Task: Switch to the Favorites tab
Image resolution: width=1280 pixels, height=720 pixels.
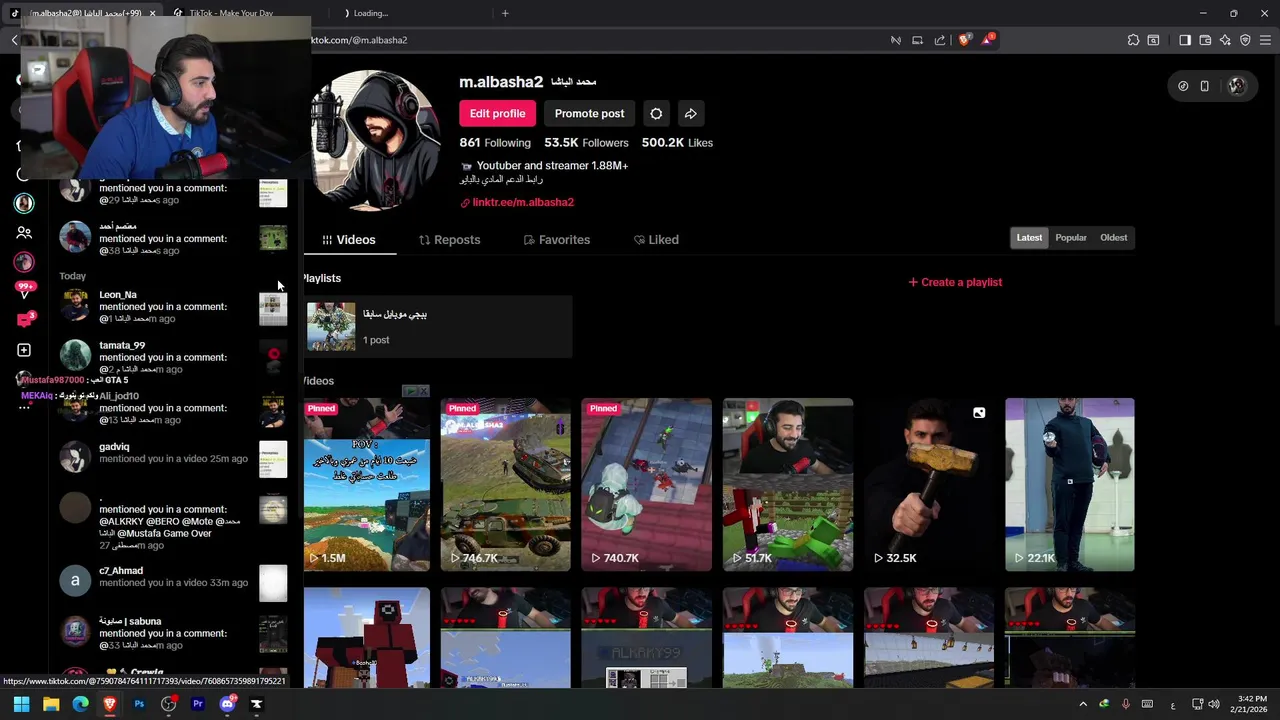Action: coord(557,240)
